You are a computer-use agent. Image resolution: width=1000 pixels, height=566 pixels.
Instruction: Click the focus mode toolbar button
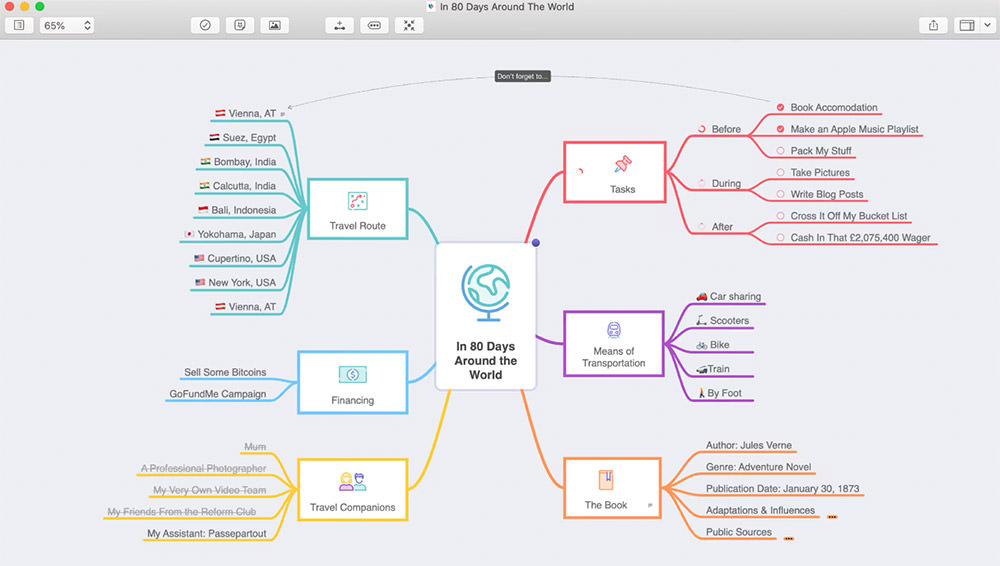point(409,26)
